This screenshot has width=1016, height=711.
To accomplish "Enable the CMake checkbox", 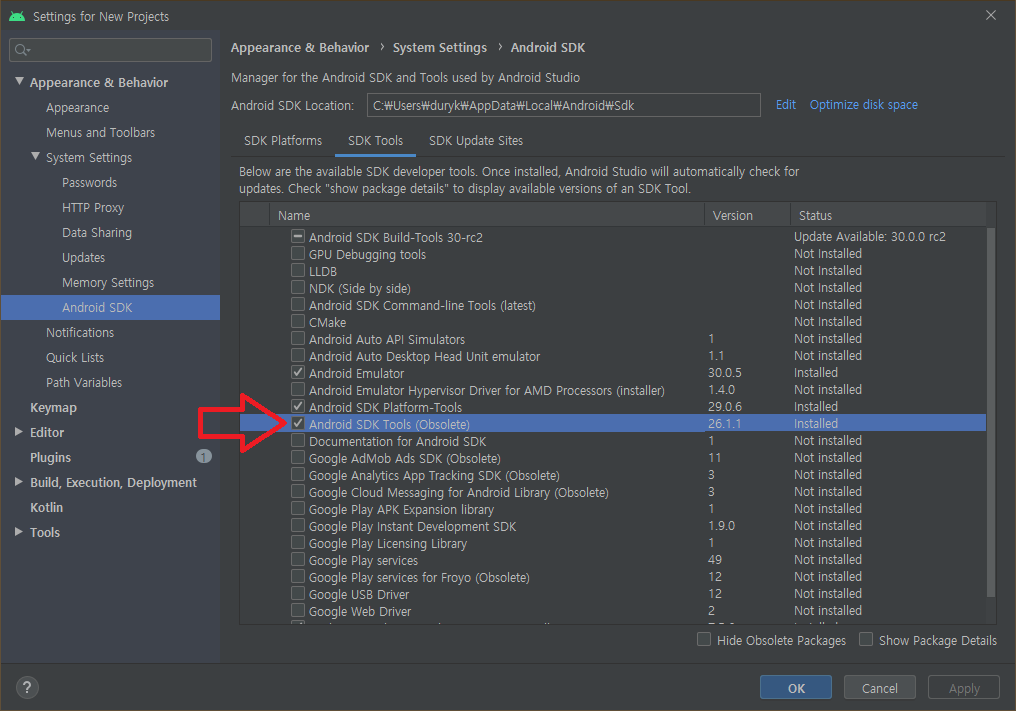I will tap(298, 321).
